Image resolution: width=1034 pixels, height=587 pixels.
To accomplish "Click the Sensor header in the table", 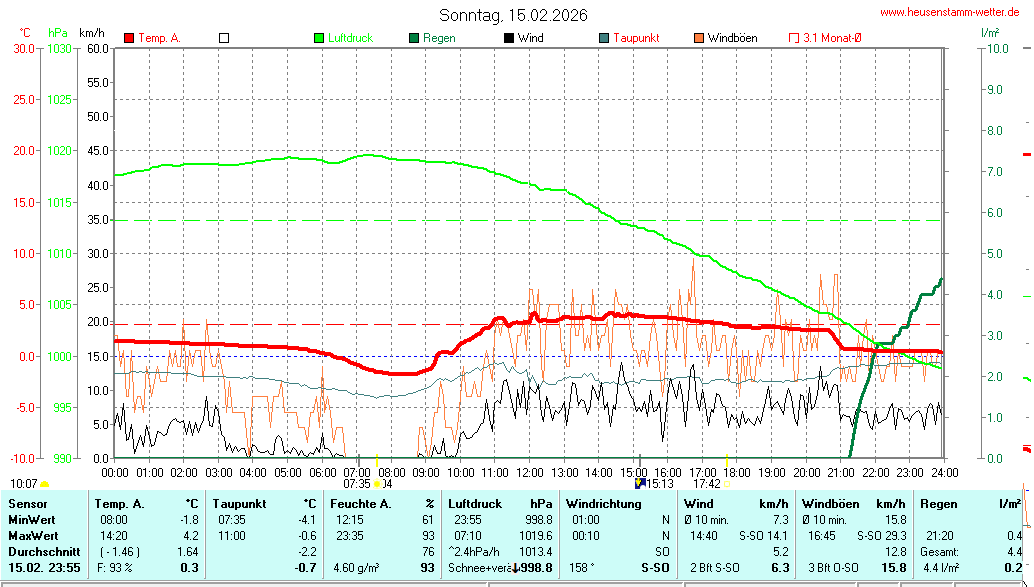I will click(28, 504).
